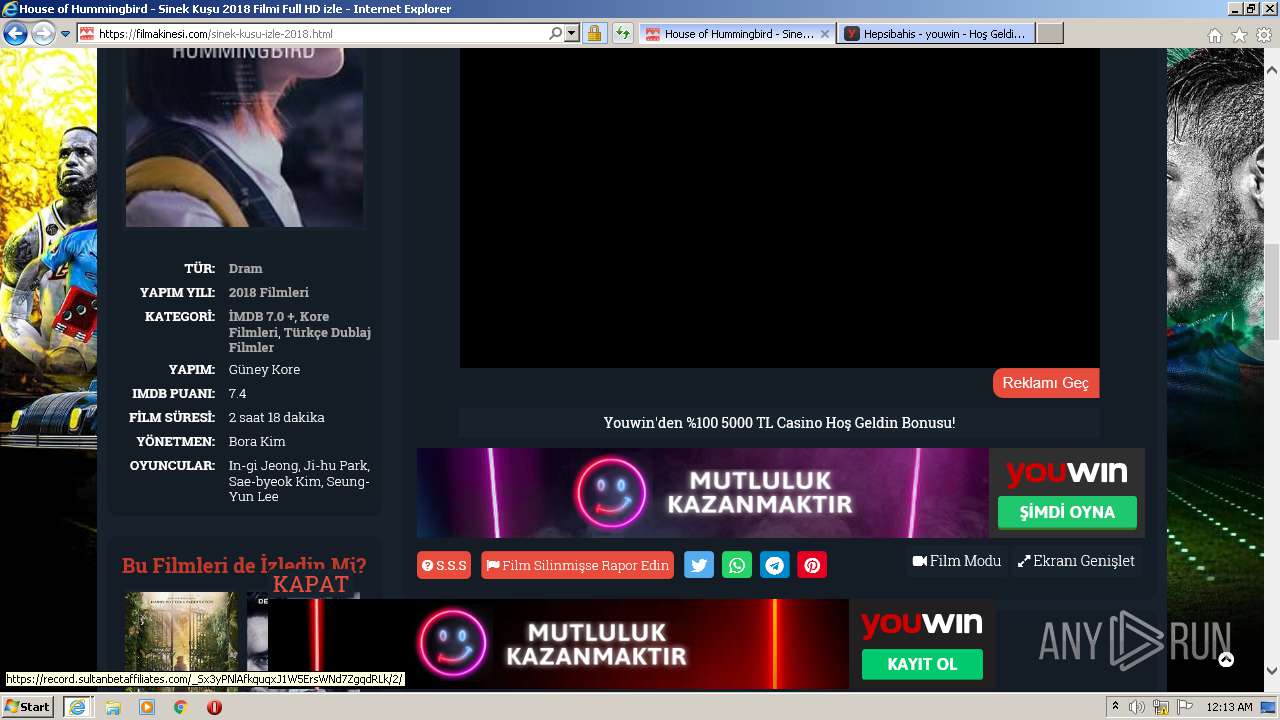Click the refresh page icon
Viewport: 1280px width, 720px height.
[x=622, y=33]
